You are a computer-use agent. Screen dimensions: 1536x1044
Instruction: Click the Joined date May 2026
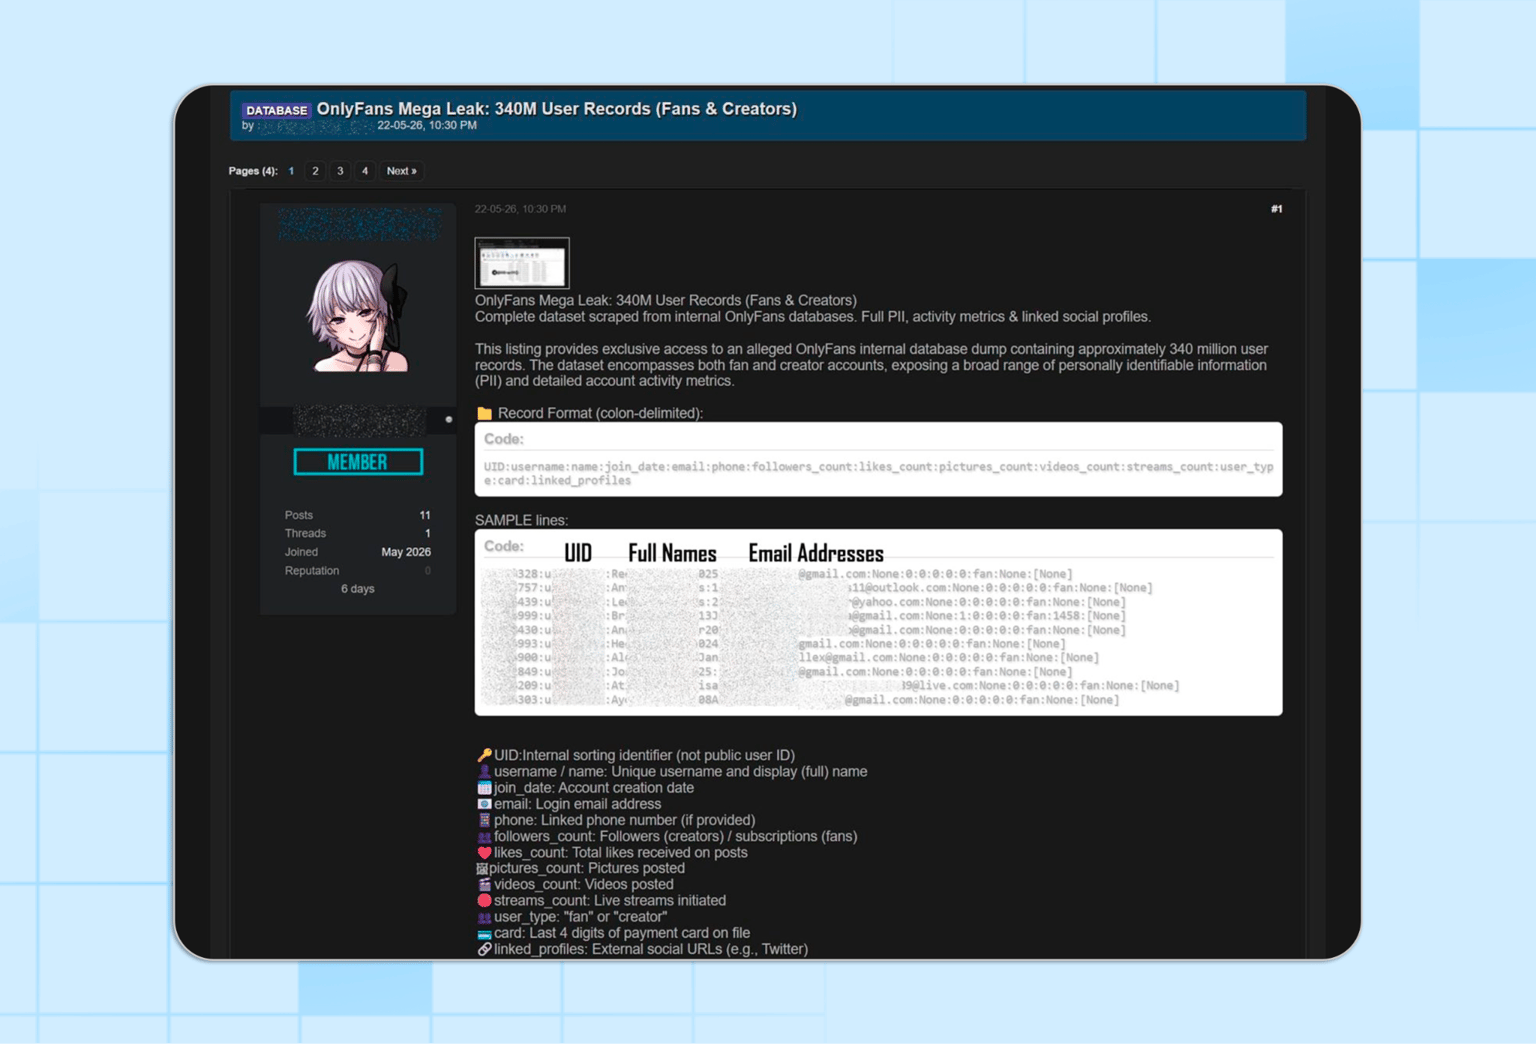(x=406, y=552)
